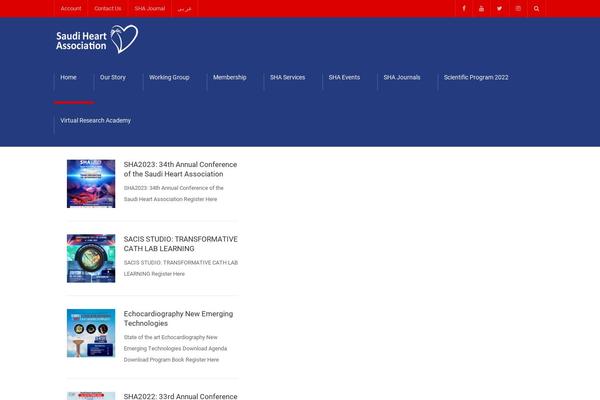The image size is (600, 400).
Task: Click SACIS Studio description text with Register Here
Action: point(181,268)
